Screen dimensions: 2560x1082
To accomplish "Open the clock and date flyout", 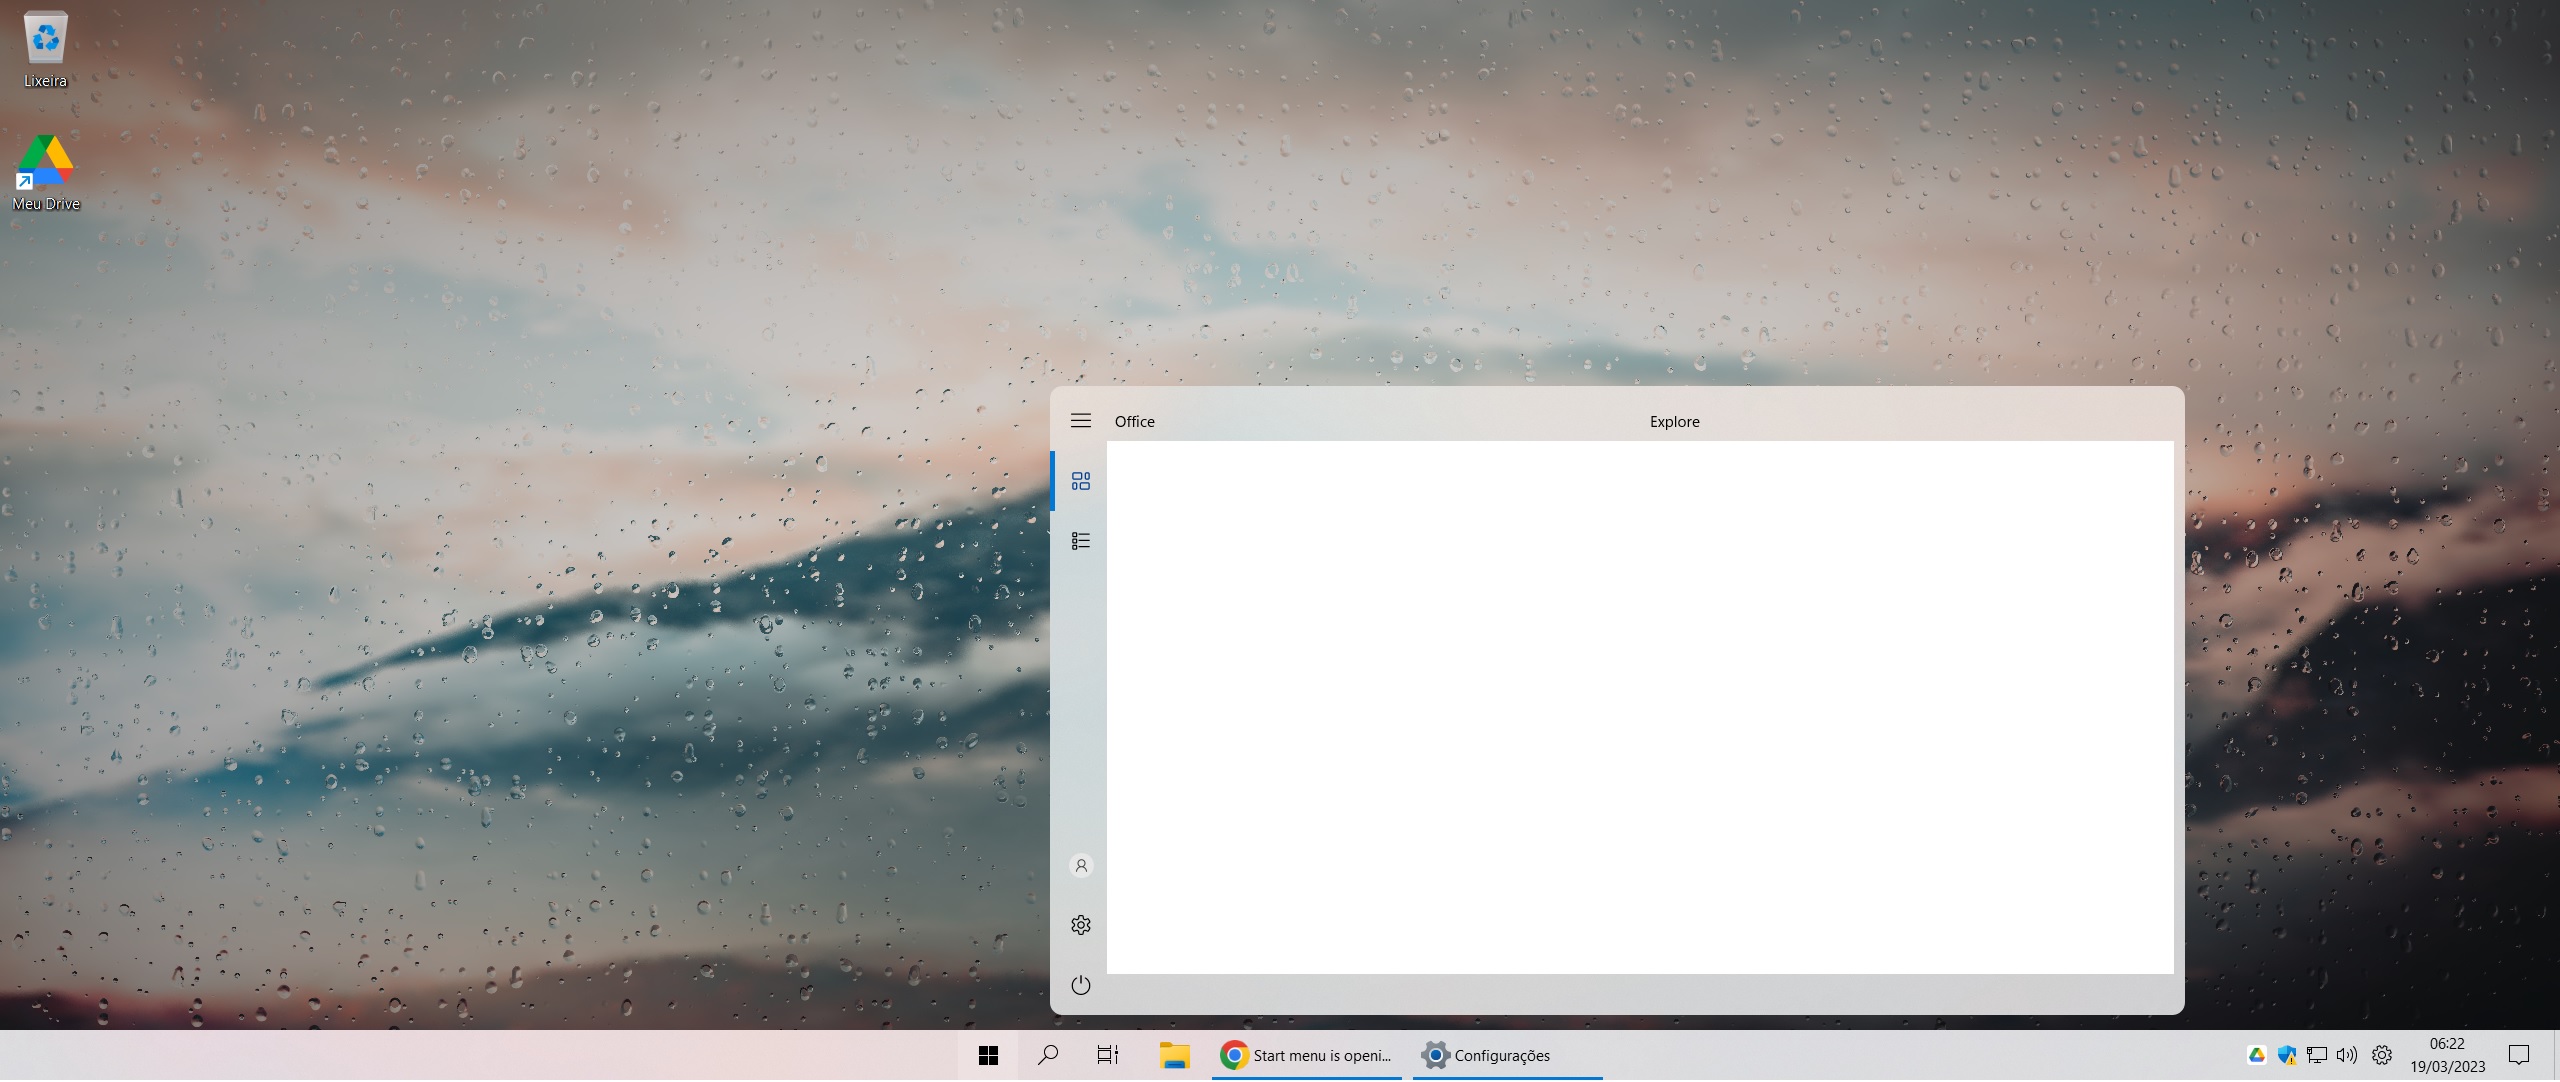I will [2447, 1056].
